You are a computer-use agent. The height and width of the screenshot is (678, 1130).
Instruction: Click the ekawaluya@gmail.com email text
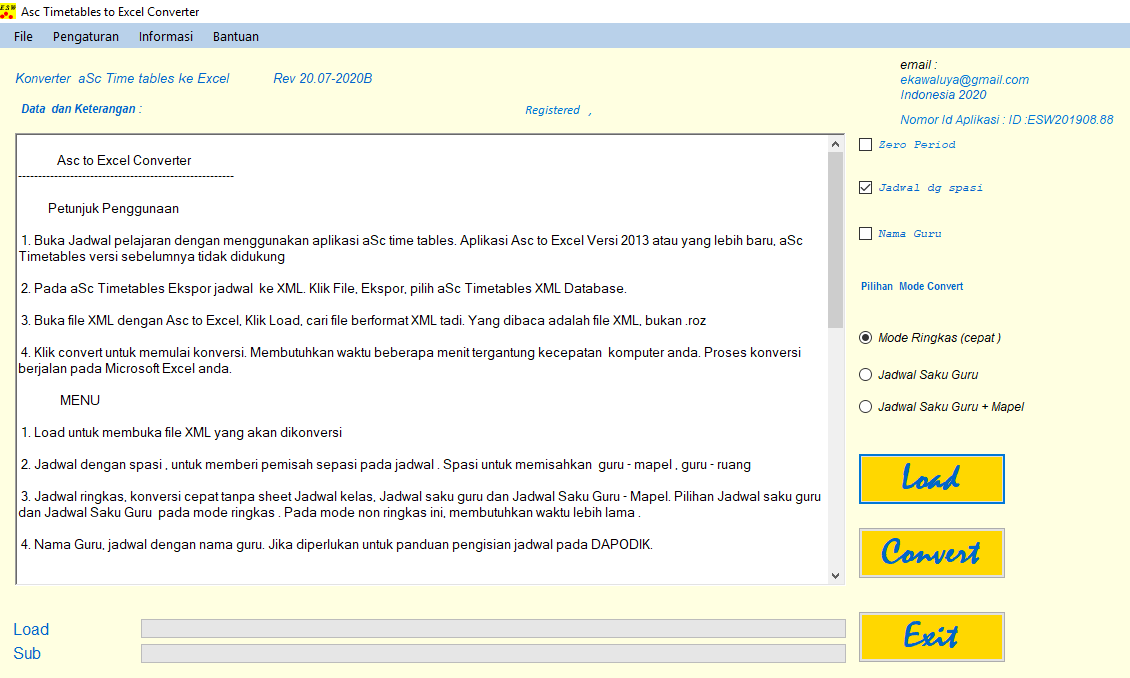point(964,80)
